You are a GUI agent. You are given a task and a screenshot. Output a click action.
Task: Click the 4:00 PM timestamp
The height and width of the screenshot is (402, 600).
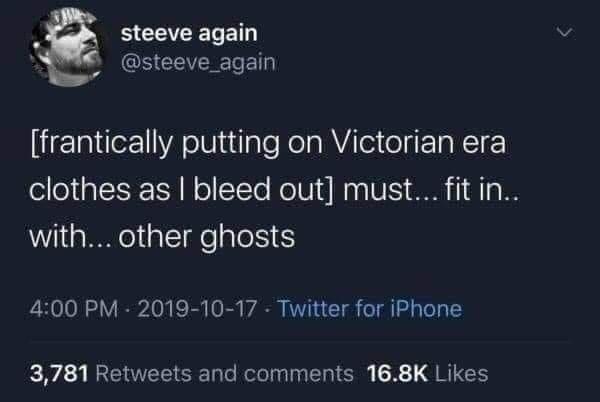pos(74,309)
